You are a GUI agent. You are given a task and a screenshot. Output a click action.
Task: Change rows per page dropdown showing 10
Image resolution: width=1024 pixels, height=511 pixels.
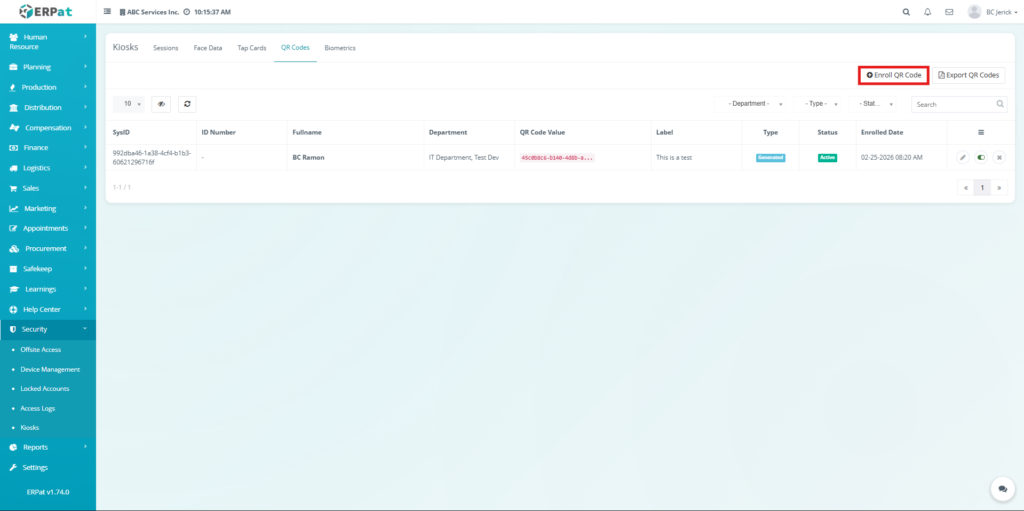click(130, 103)
